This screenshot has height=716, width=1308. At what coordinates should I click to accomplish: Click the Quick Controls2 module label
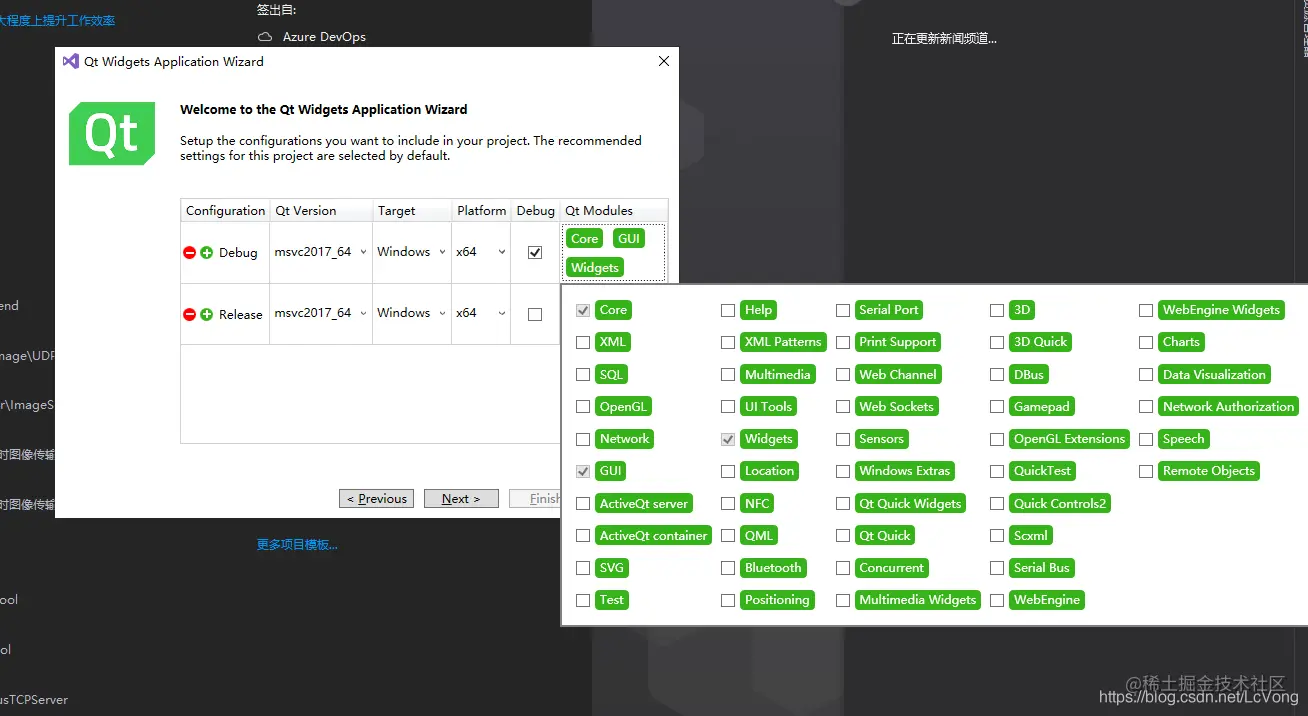1060,504
